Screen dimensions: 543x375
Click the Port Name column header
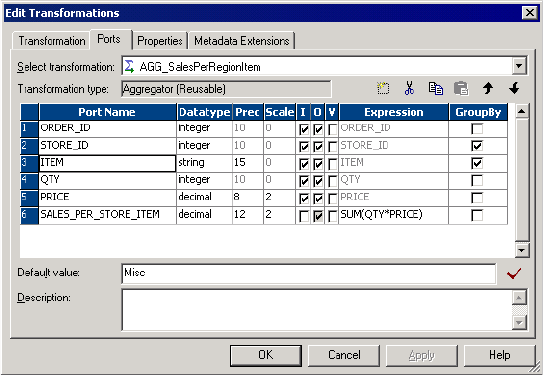107,112
